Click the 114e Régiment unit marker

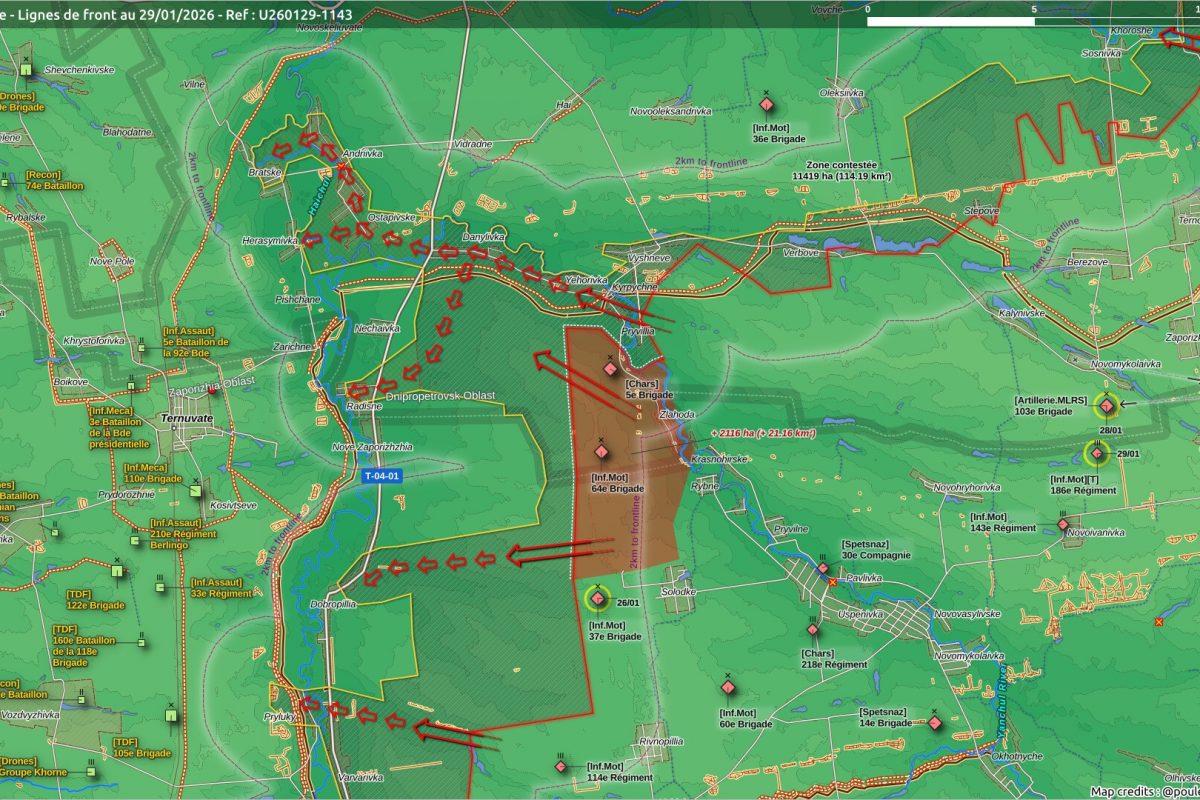pyautogui.click(x=562, y=766)
